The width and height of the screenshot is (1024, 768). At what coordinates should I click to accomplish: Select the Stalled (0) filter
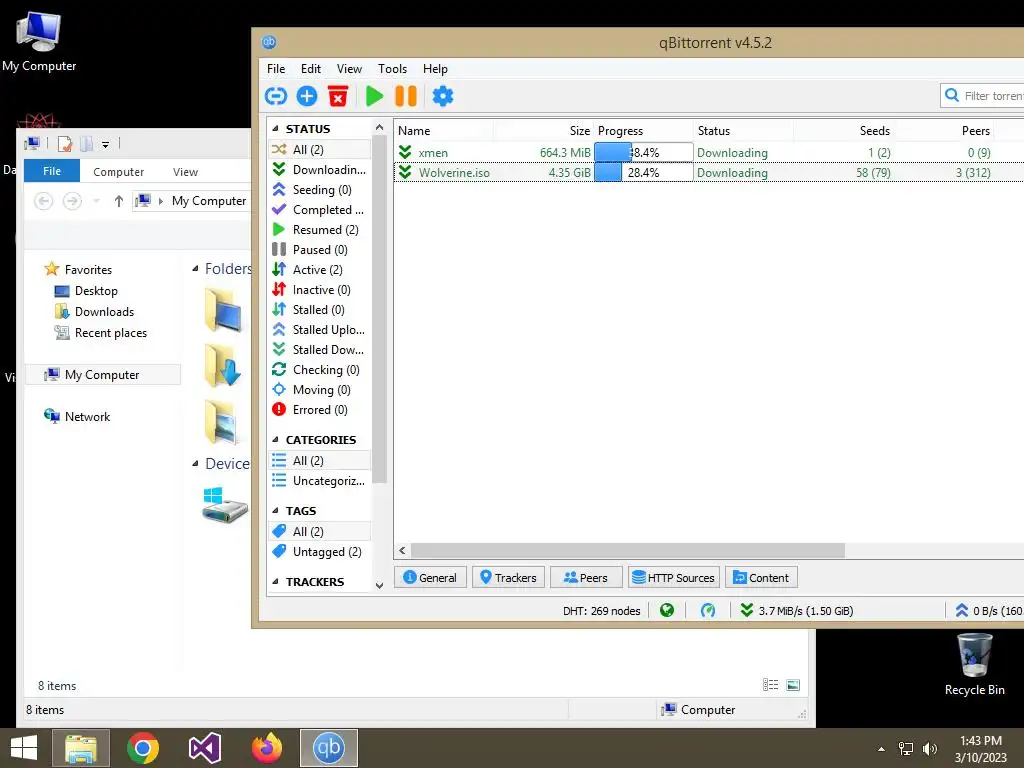[x=319, y=310]
